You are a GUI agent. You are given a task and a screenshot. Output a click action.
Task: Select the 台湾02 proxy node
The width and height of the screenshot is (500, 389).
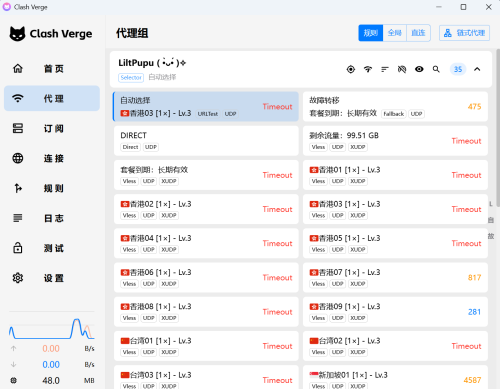(x=395, y=346)
